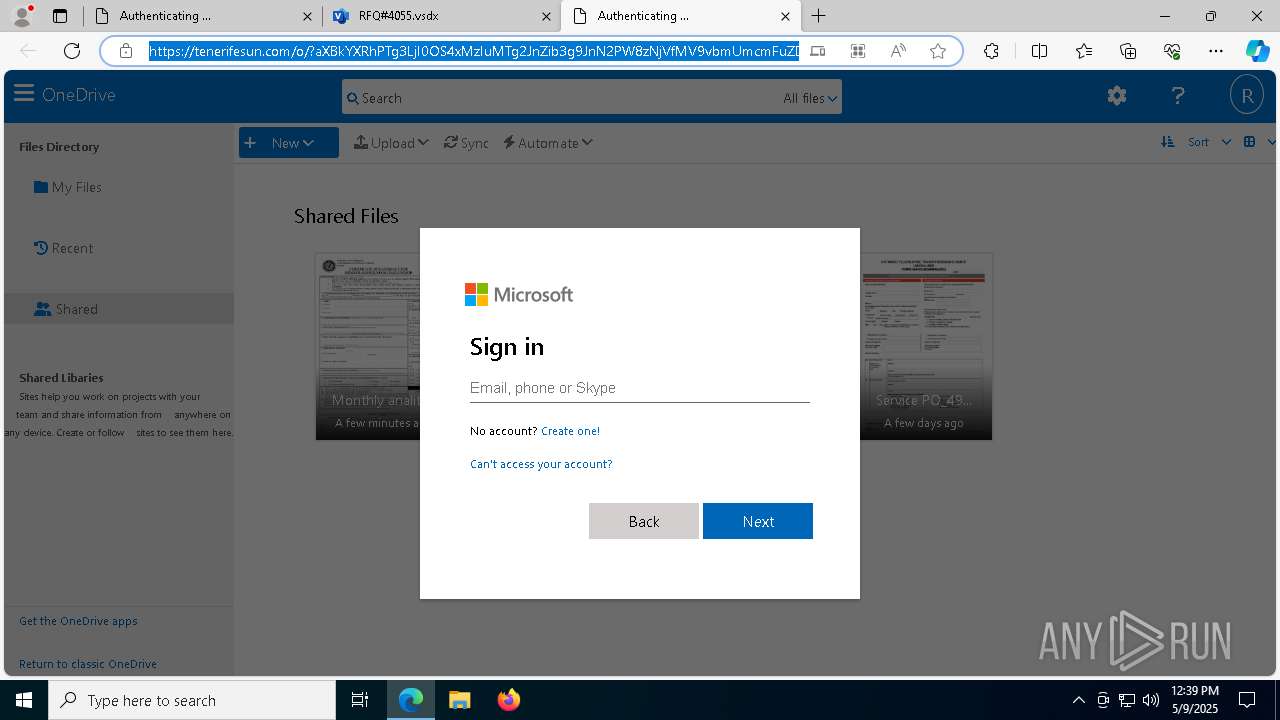Focus the Email, phone or Skype field

640,388
